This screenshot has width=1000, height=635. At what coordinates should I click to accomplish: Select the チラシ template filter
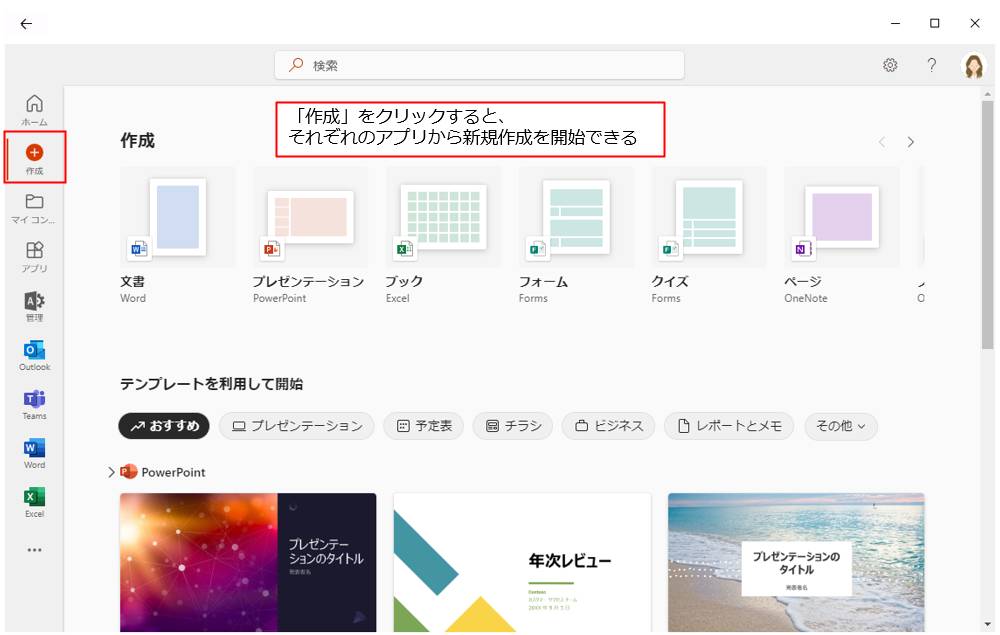point(513,426)
